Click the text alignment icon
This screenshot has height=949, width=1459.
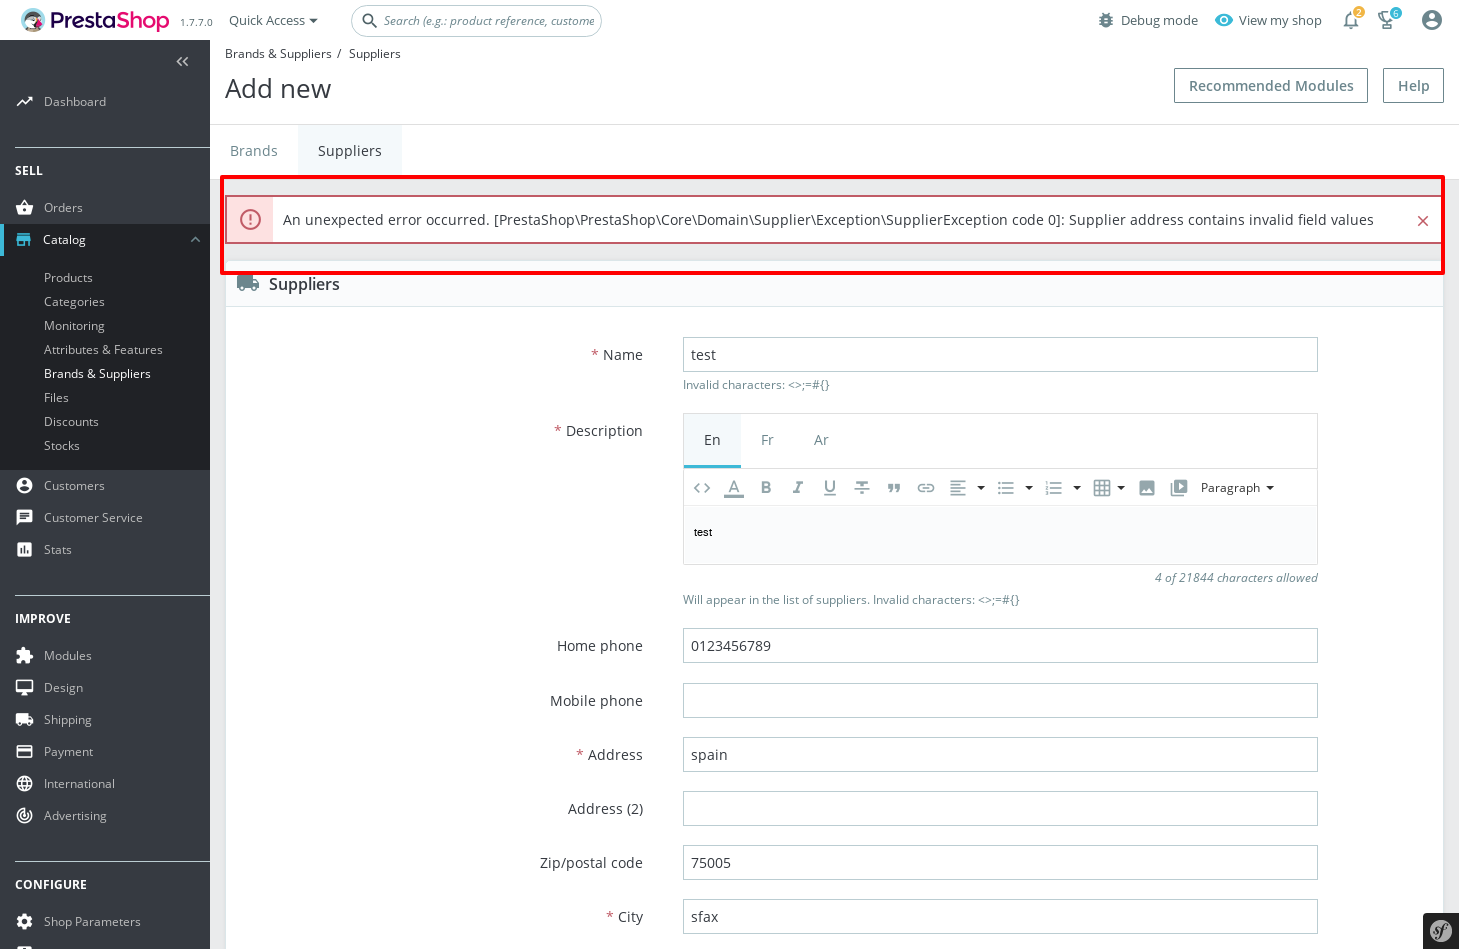pos(958,488)
